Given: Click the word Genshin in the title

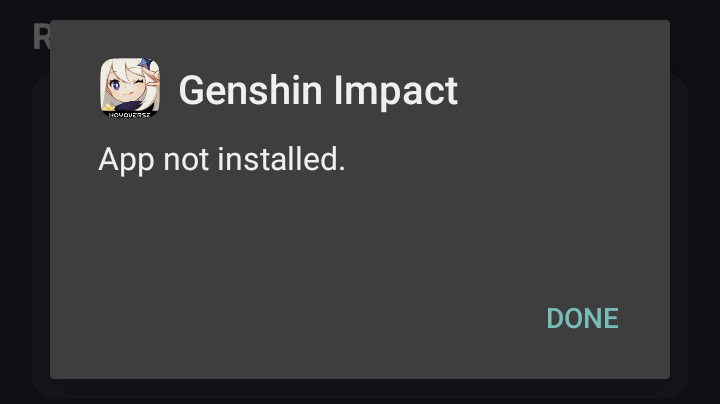Looking at the screenshot, I should [250, 90].
